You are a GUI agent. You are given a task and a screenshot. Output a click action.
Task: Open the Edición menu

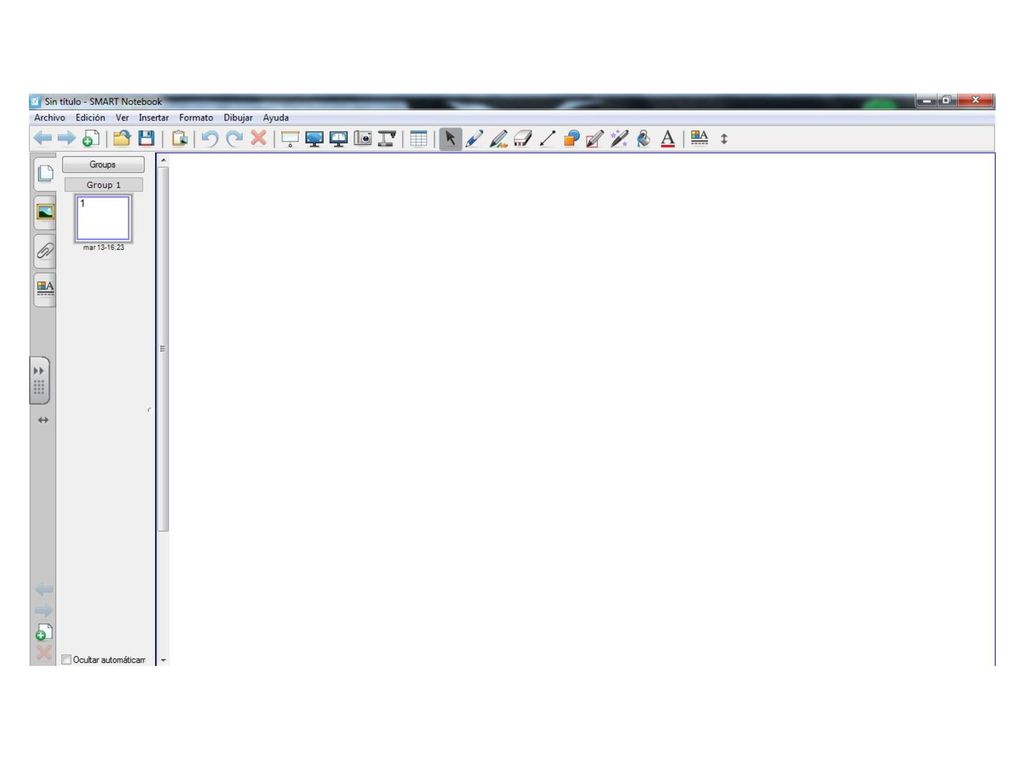(x=90, y=118)
